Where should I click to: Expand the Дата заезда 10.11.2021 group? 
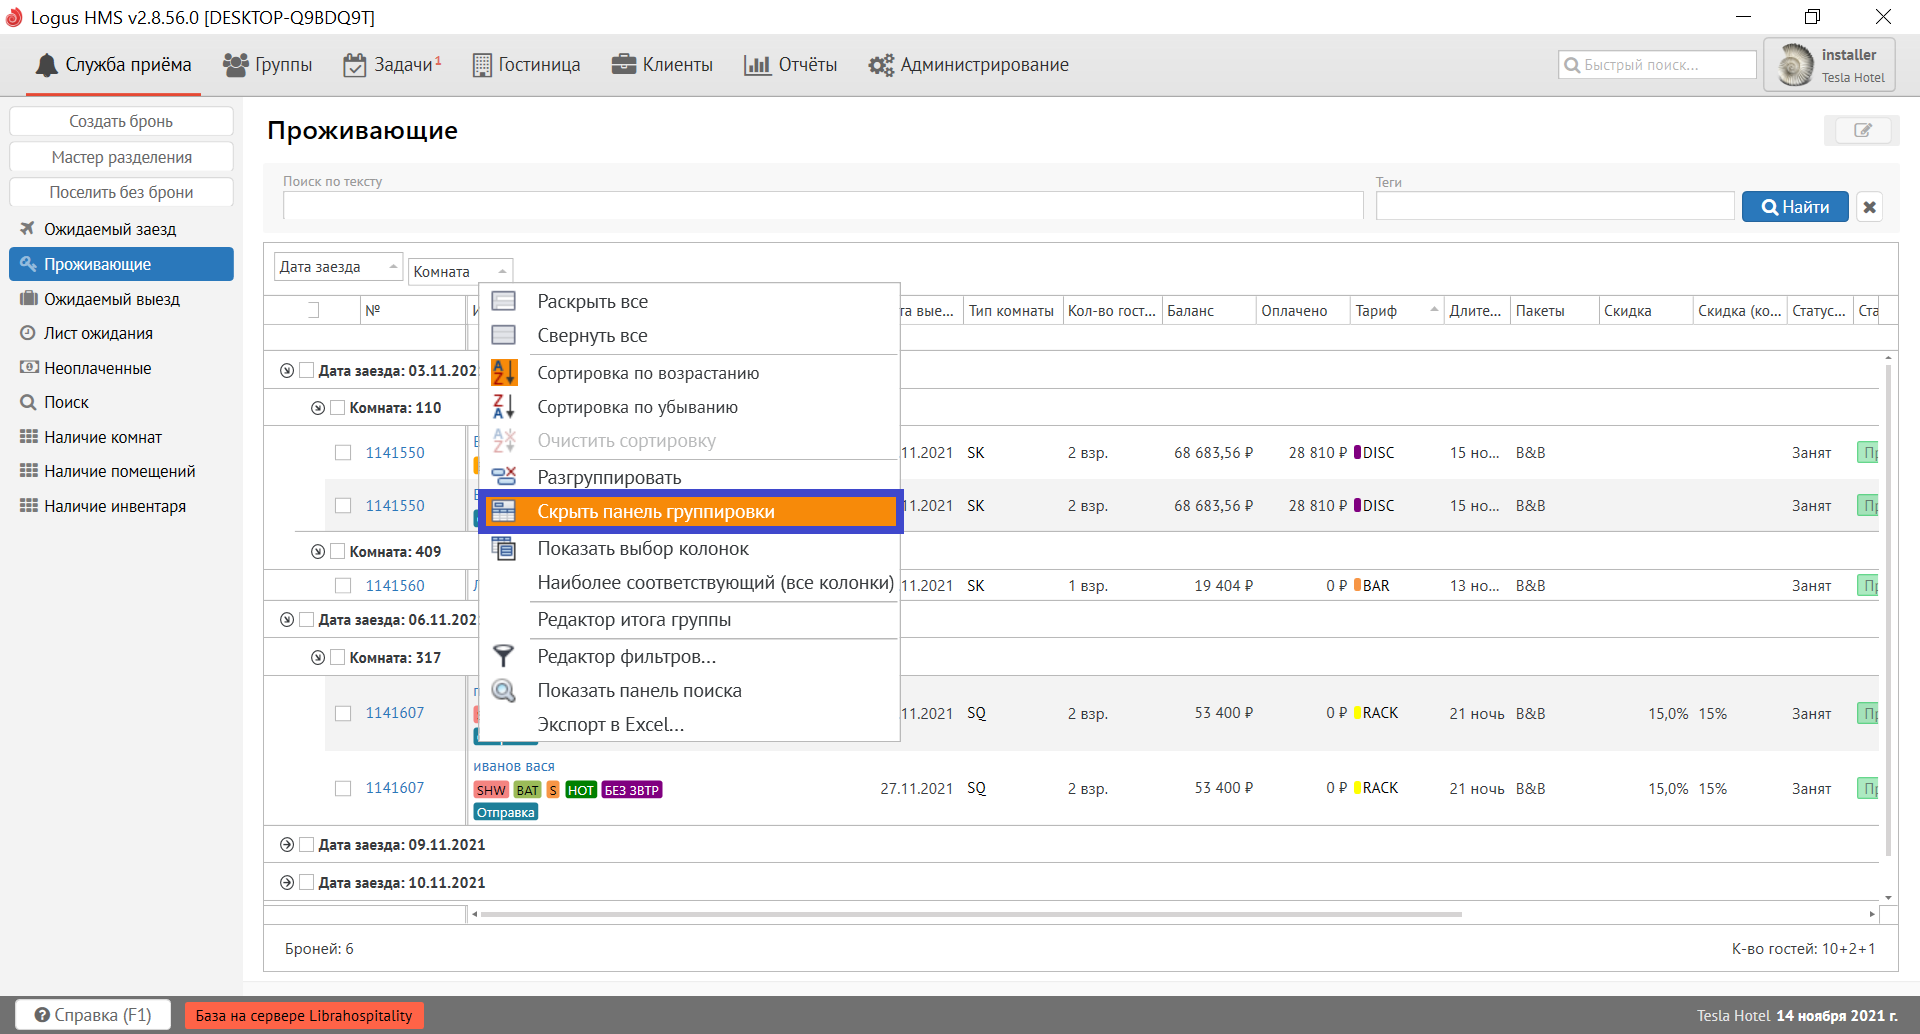(287, 883)
